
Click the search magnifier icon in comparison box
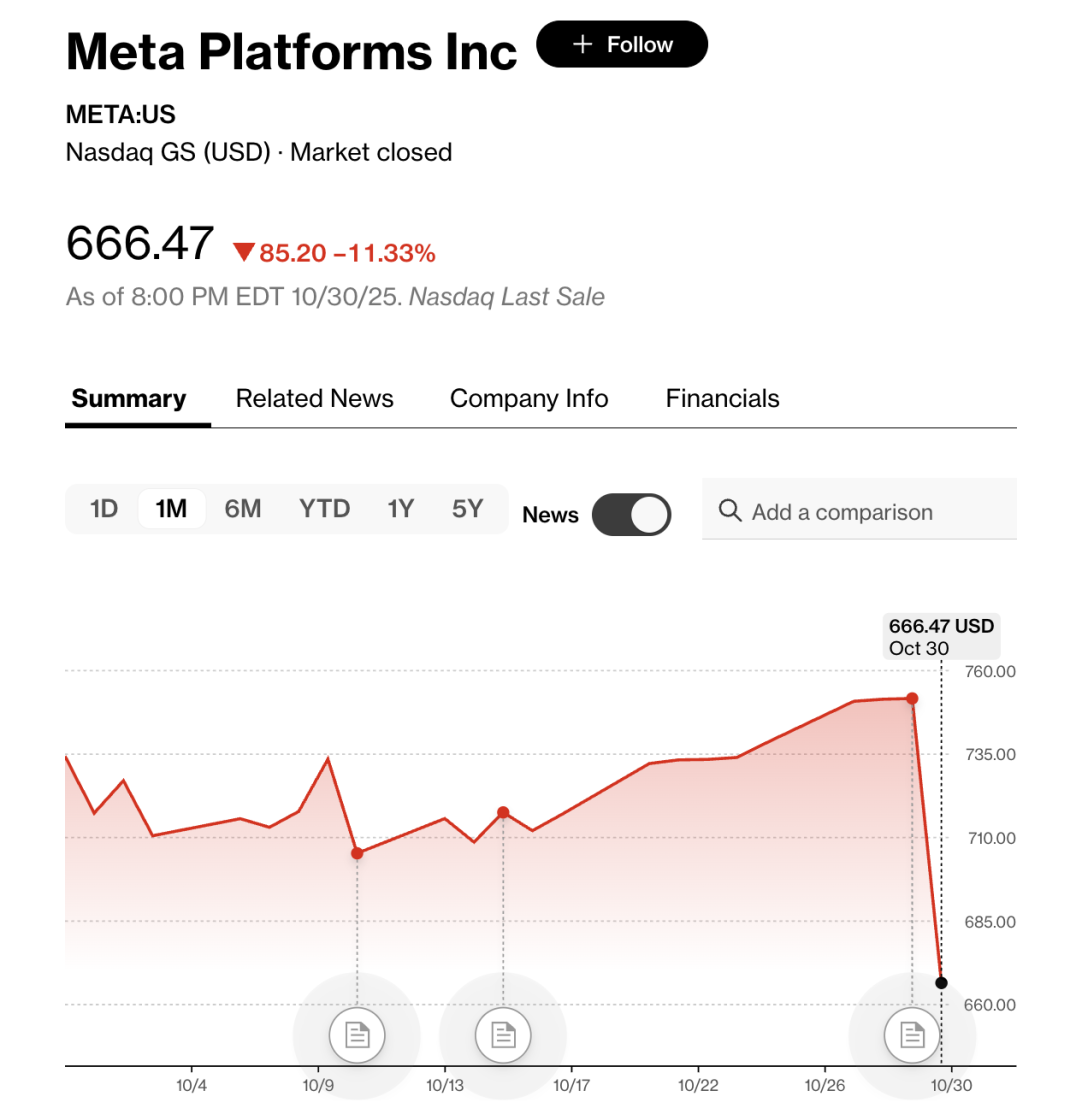coord(731,512)
